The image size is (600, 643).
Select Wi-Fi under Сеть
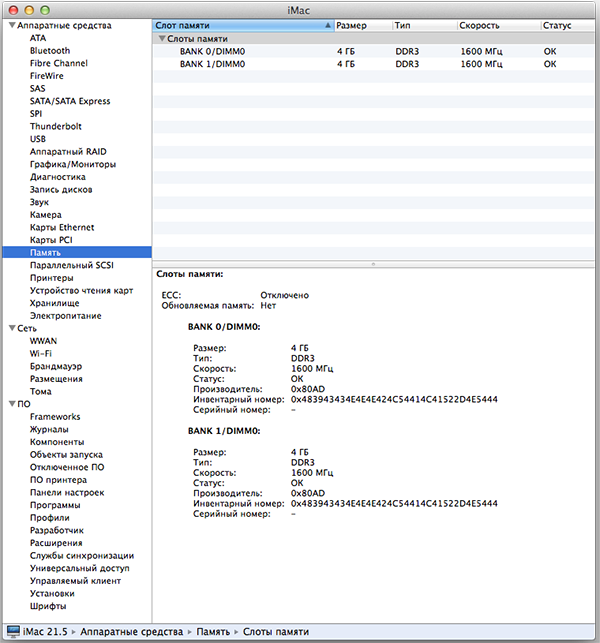click(x=41, y=353)
